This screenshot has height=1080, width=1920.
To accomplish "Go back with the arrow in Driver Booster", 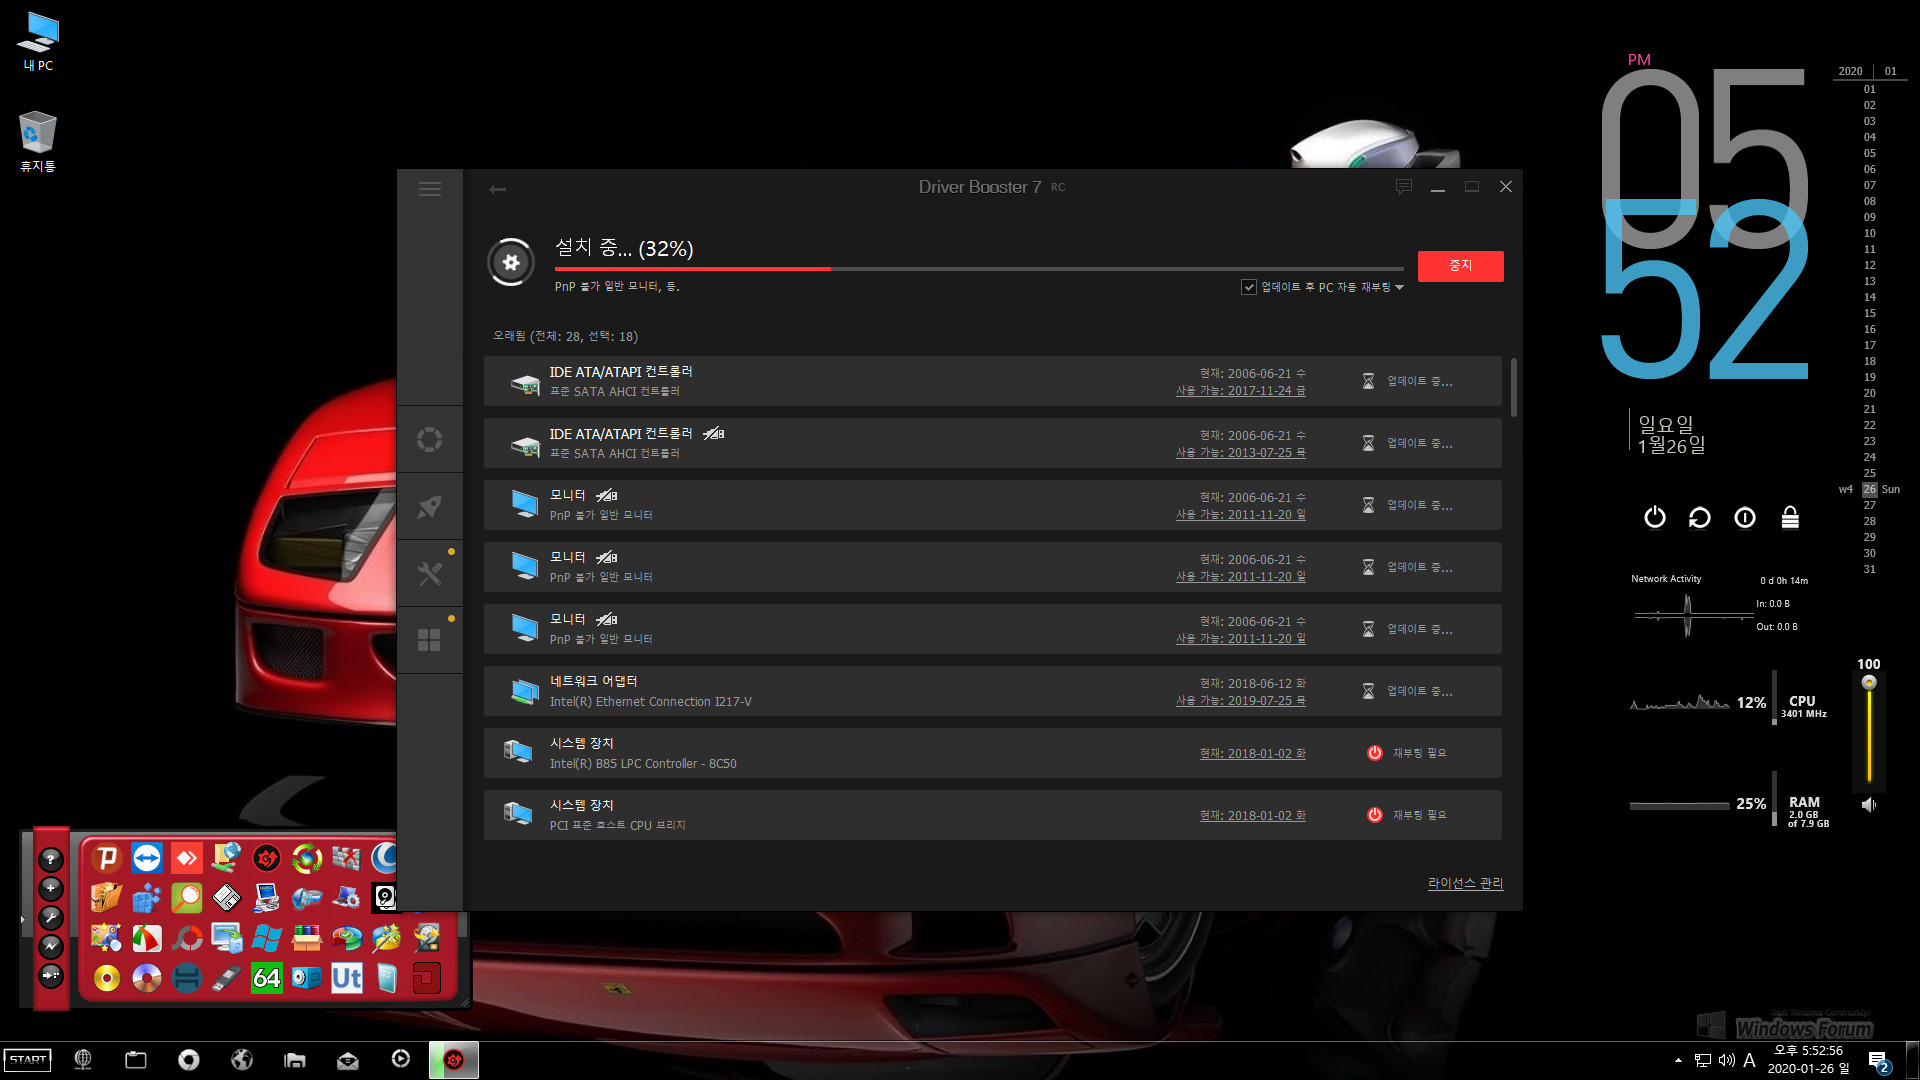I will point(497,189).
